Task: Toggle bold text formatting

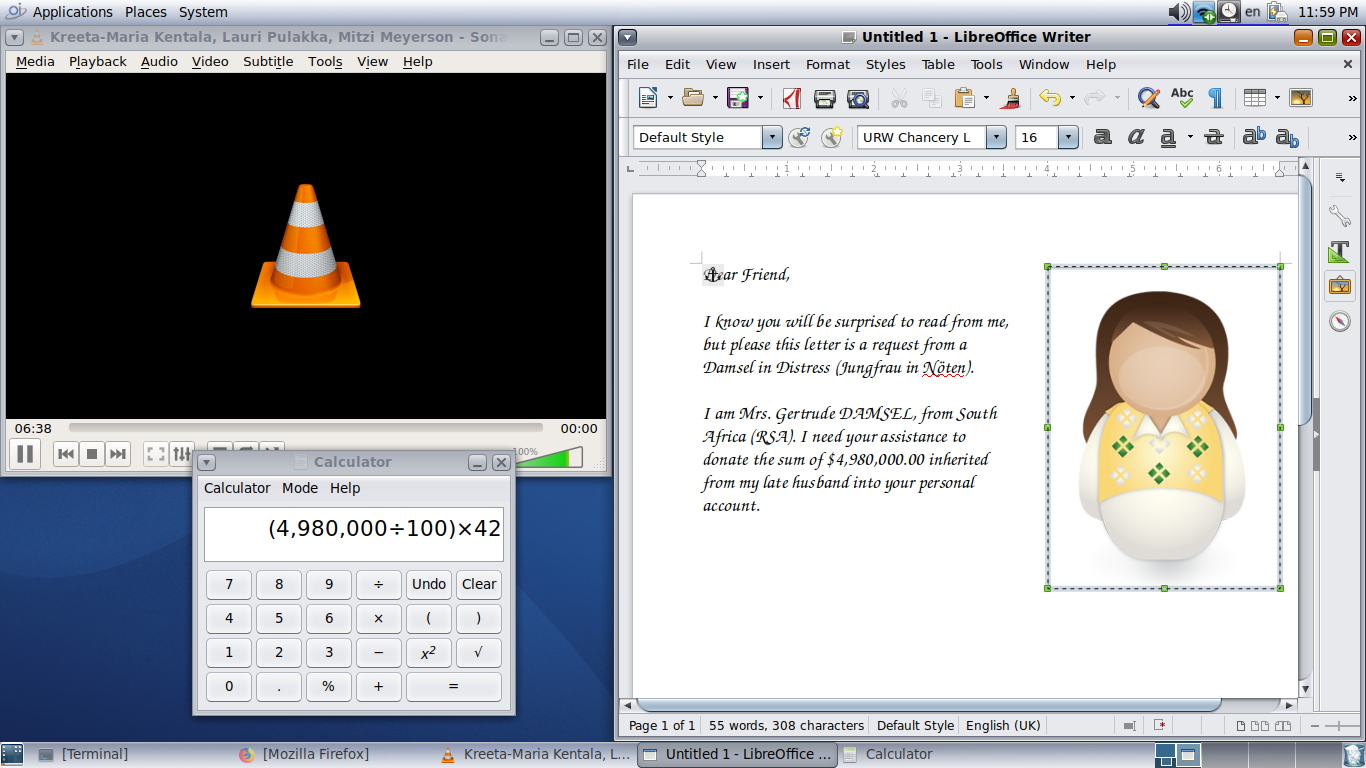Action: coord(1103,138)
